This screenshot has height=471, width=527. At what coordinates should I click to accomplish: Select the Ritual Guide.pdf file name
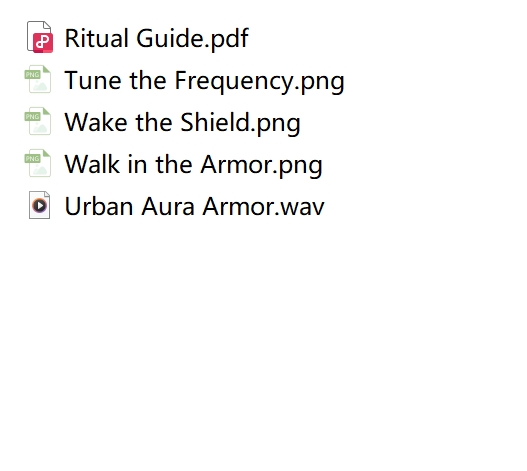point(157,38)
